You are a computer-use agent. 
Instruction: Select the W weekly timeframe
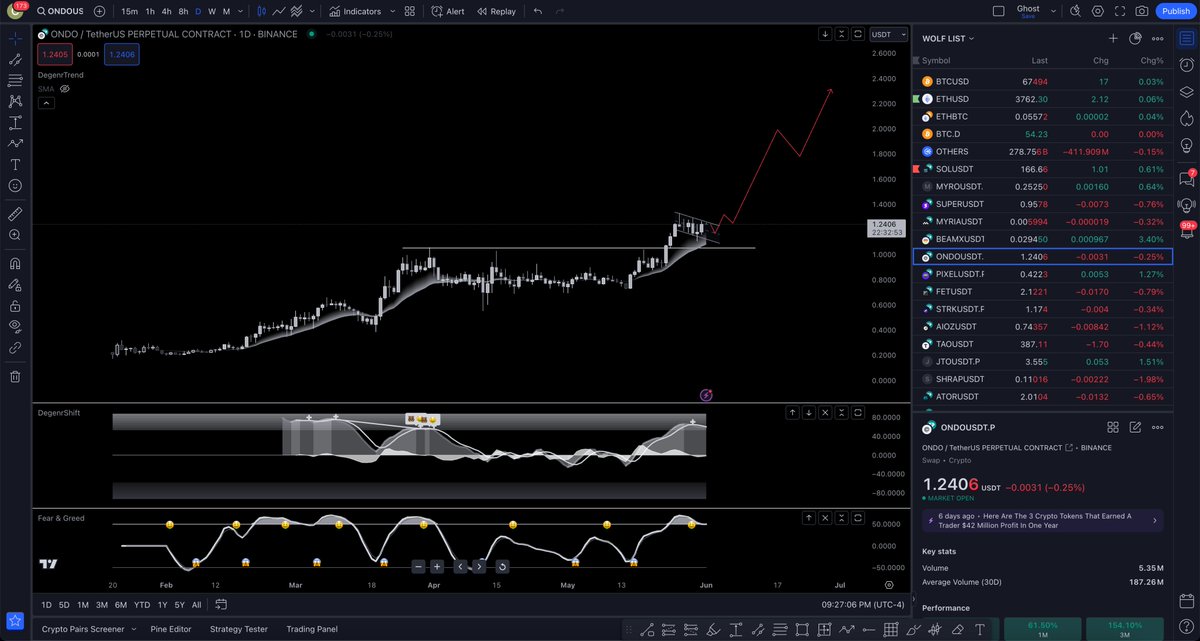point(212,11)
